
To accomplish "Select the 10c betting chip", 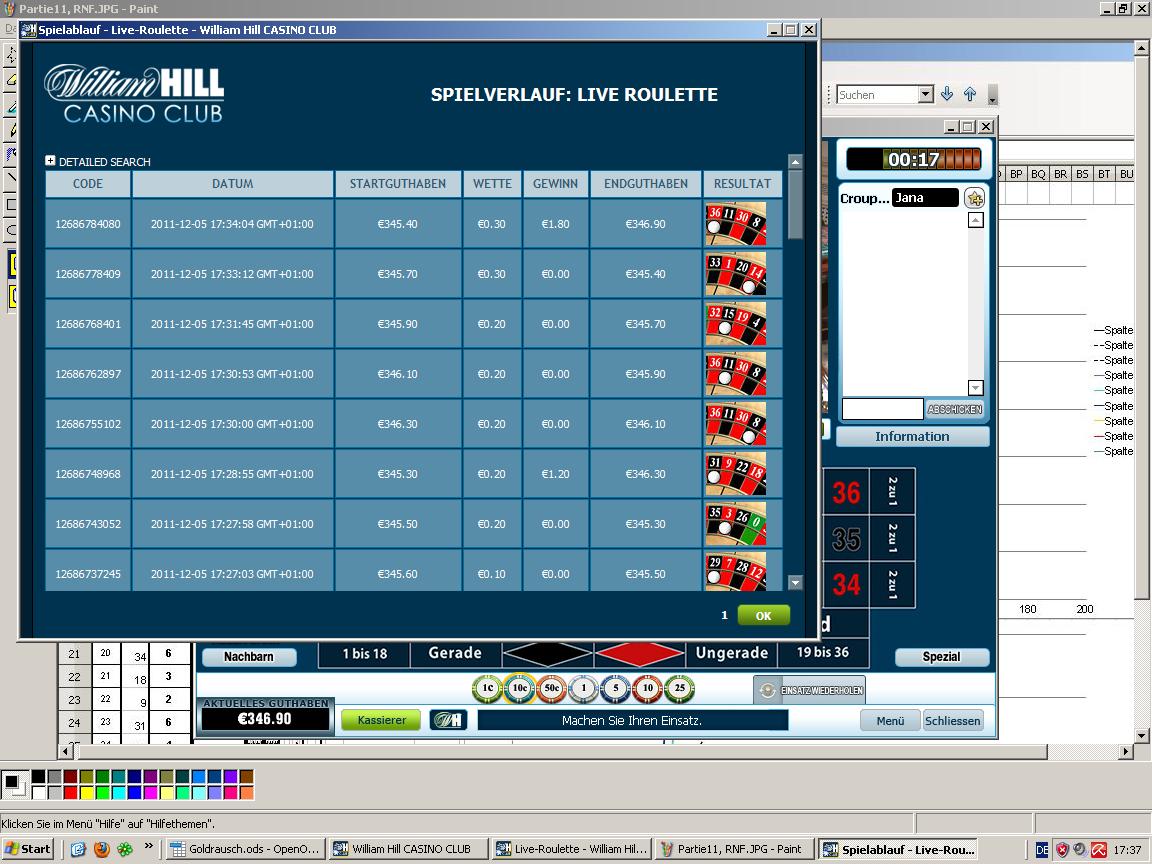I will pos(519,688).
